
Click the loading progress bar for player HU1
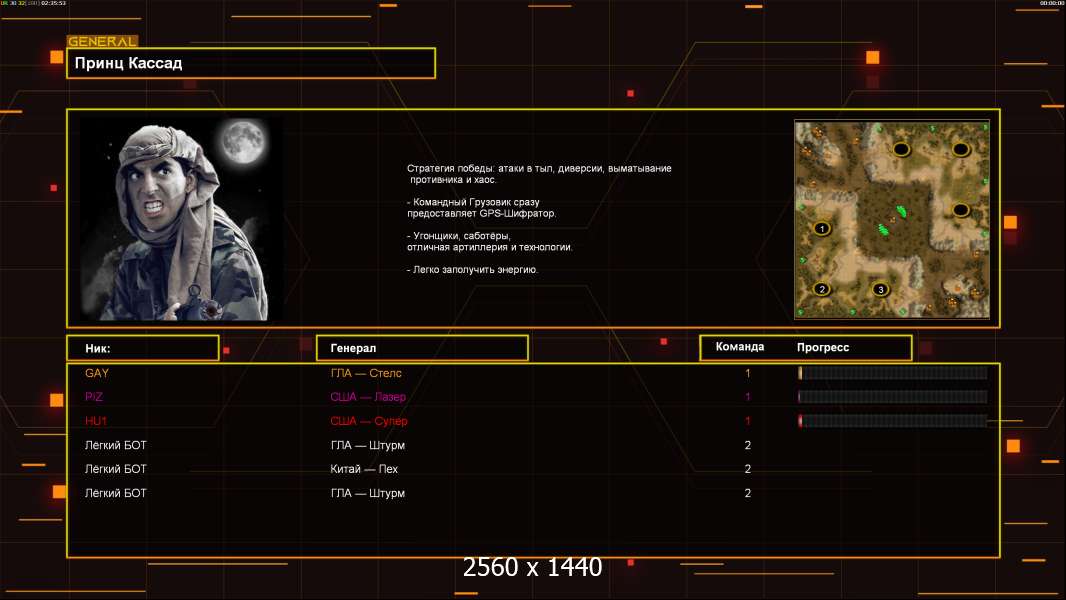point(892,421)
